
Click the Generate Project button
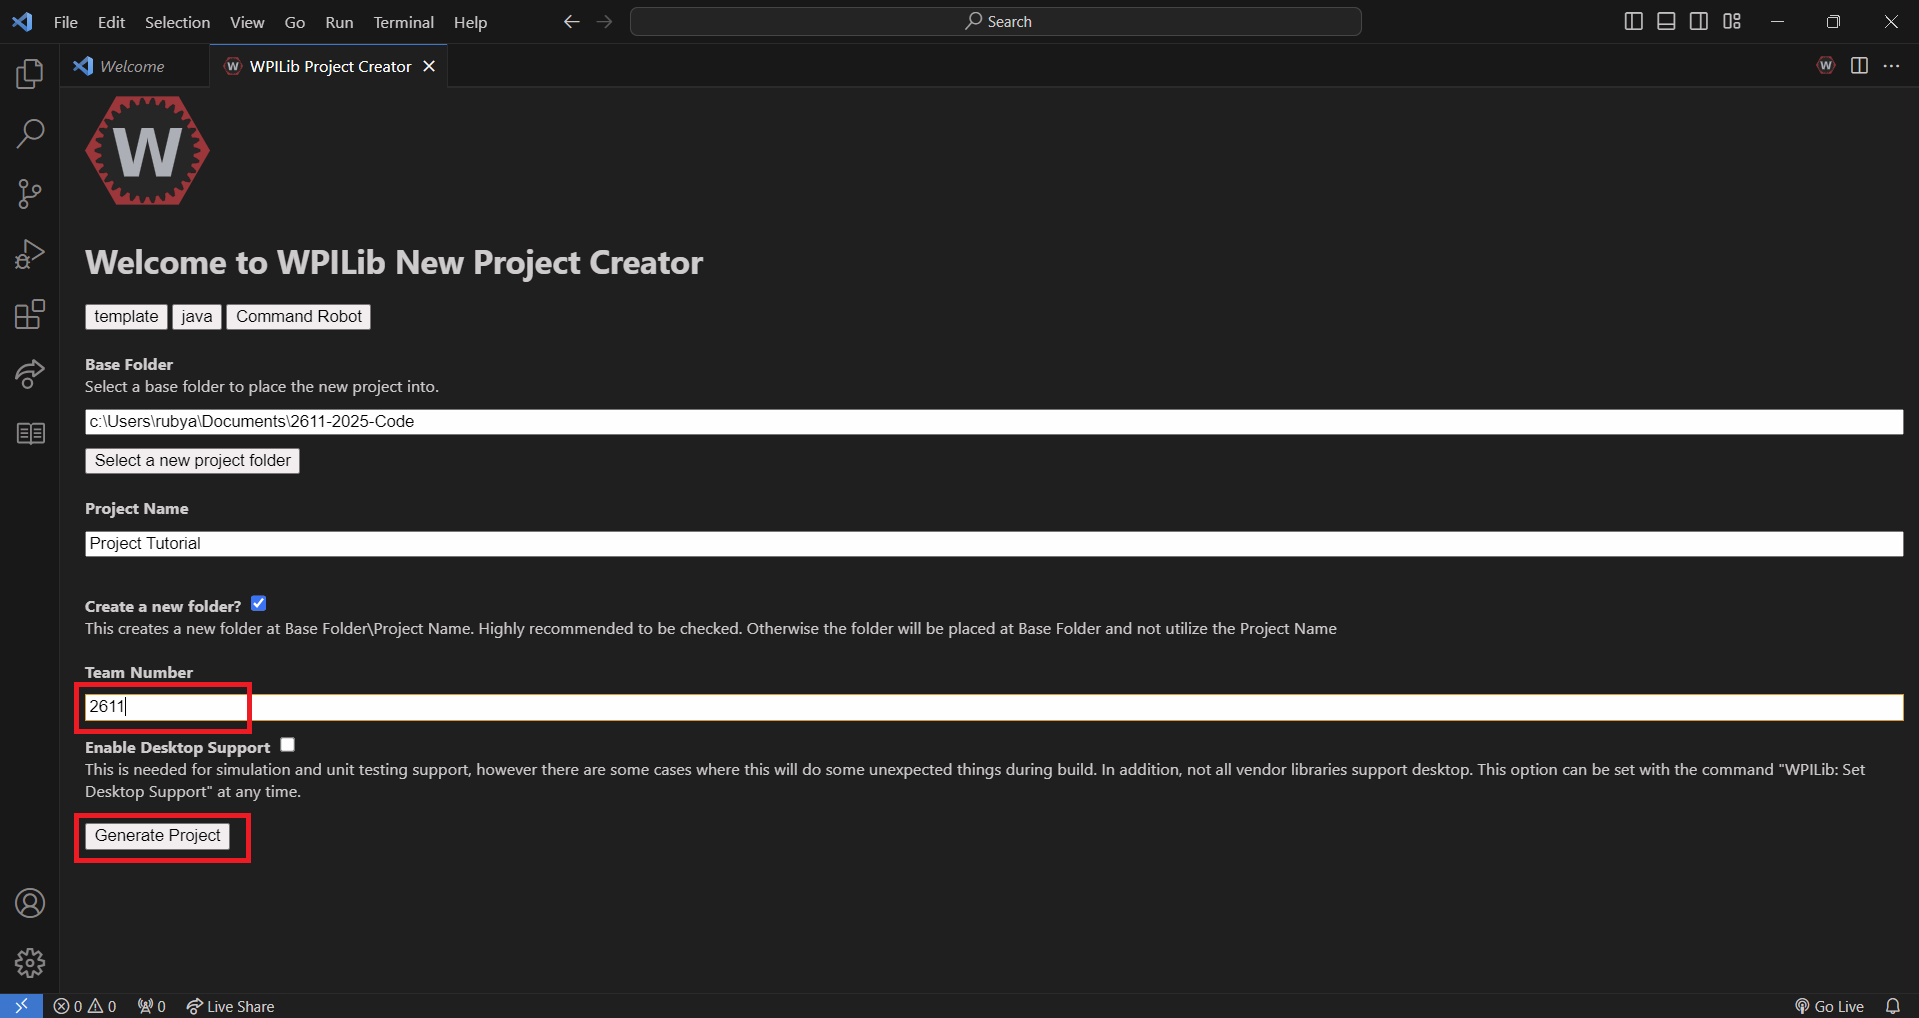157,836
